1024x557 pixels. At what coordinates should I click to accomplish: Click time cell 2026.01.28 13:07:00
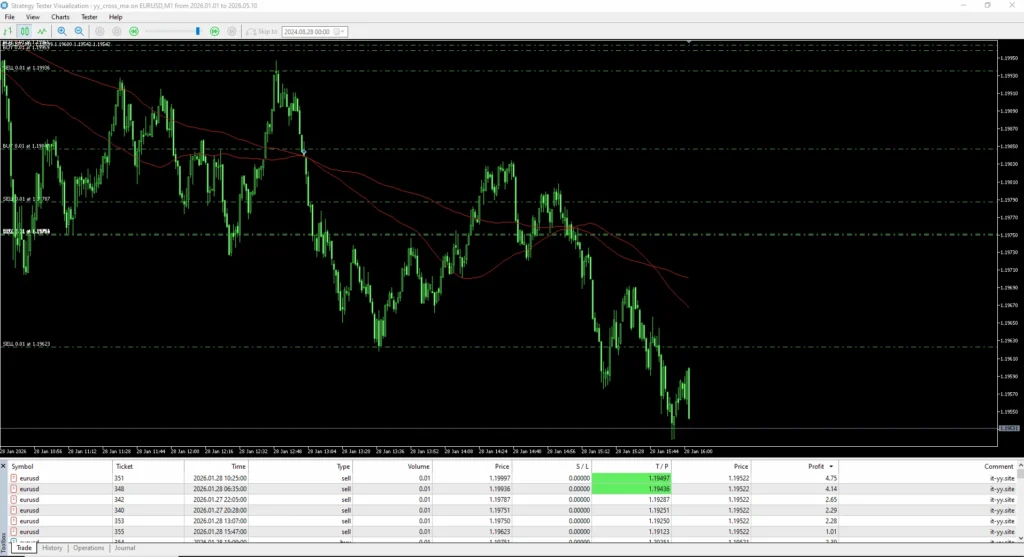220,521
